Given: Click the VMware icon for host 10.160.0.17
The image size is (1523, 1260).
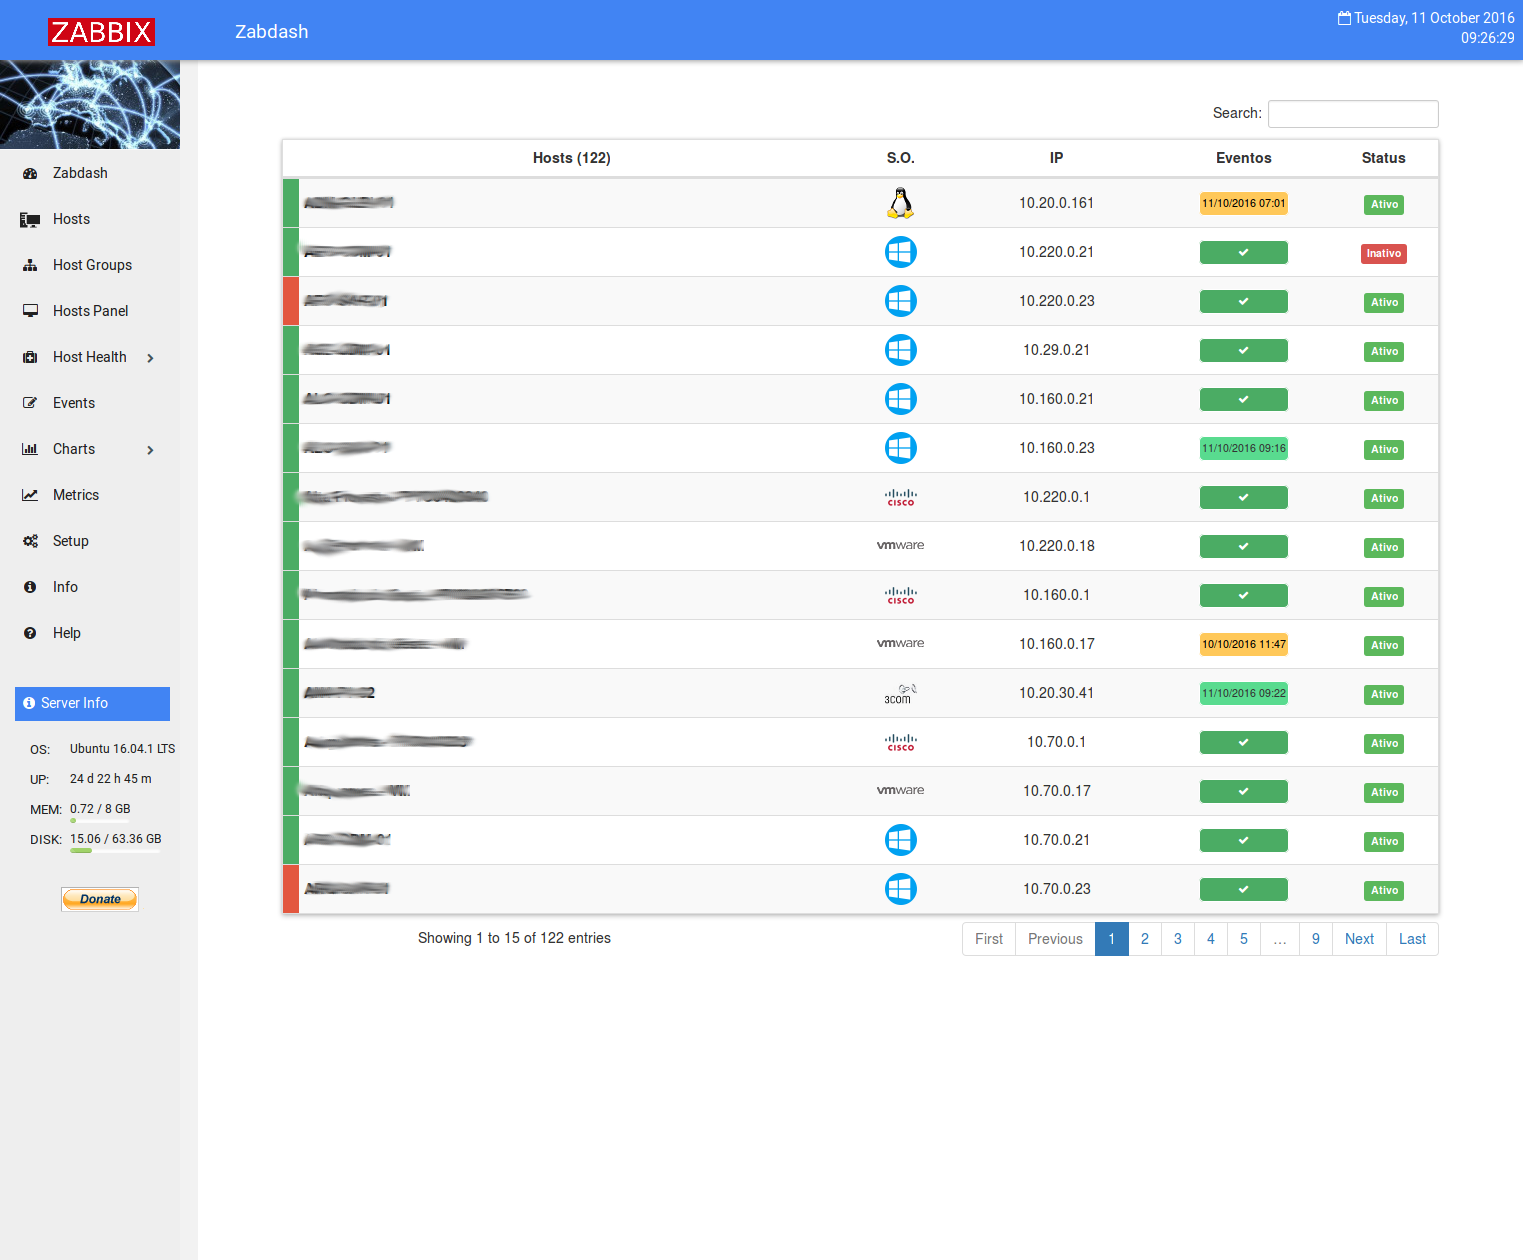Looking at the screenshot, I should [x=900, y=643].
